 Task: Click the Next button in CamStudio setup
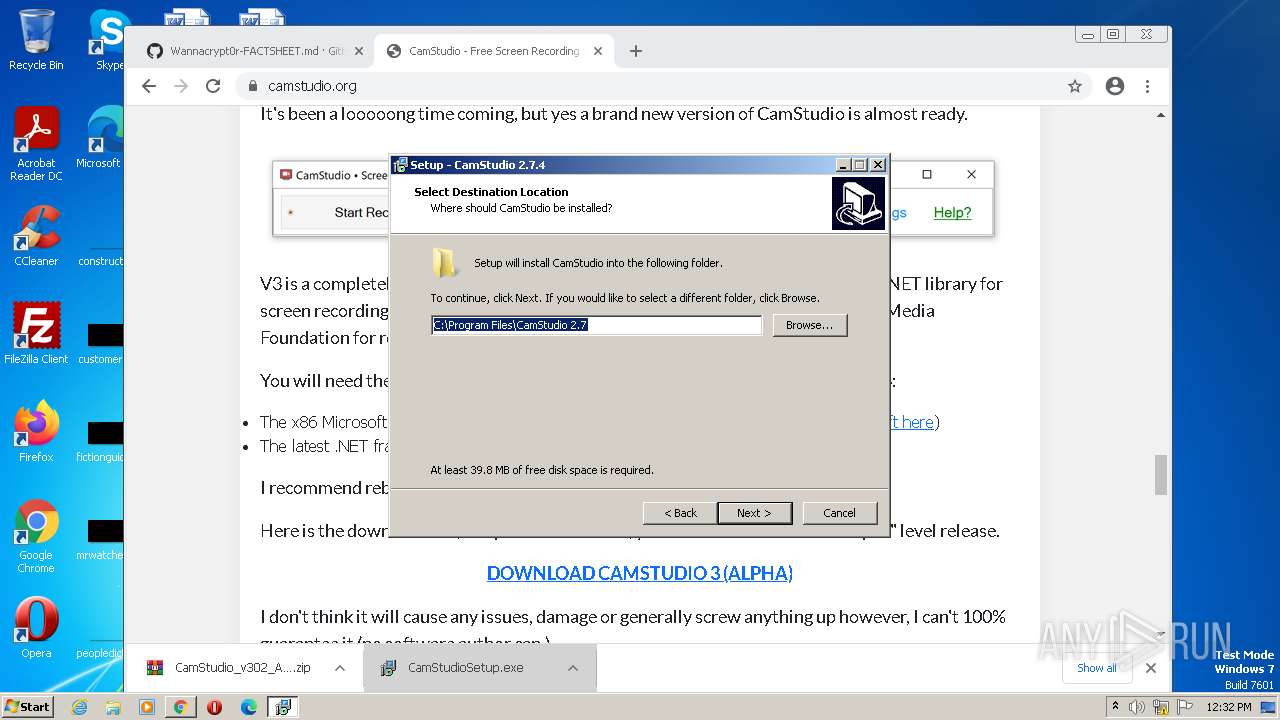pos(754,513)
